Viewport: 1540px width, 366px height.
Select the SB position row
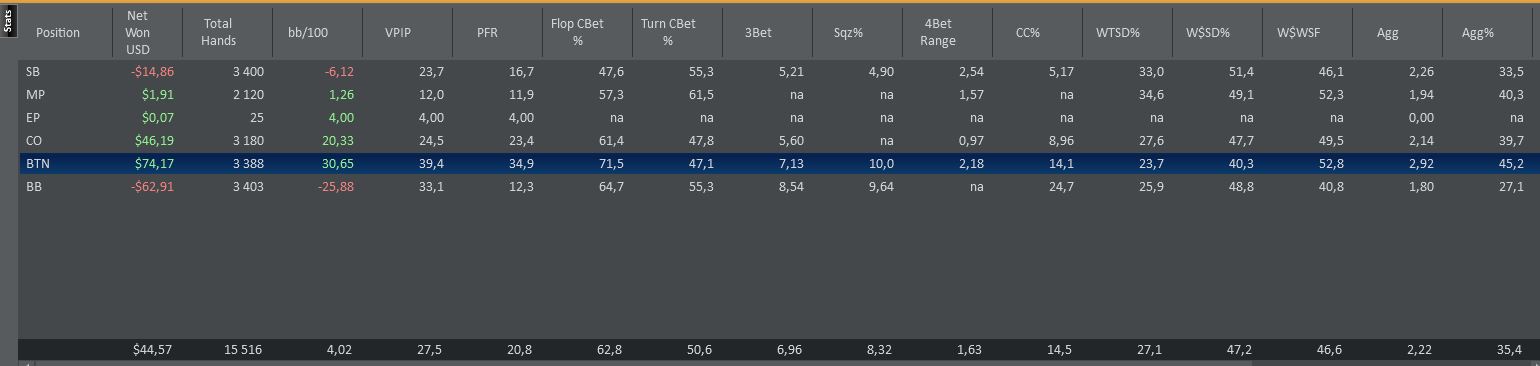pos(779,72)
